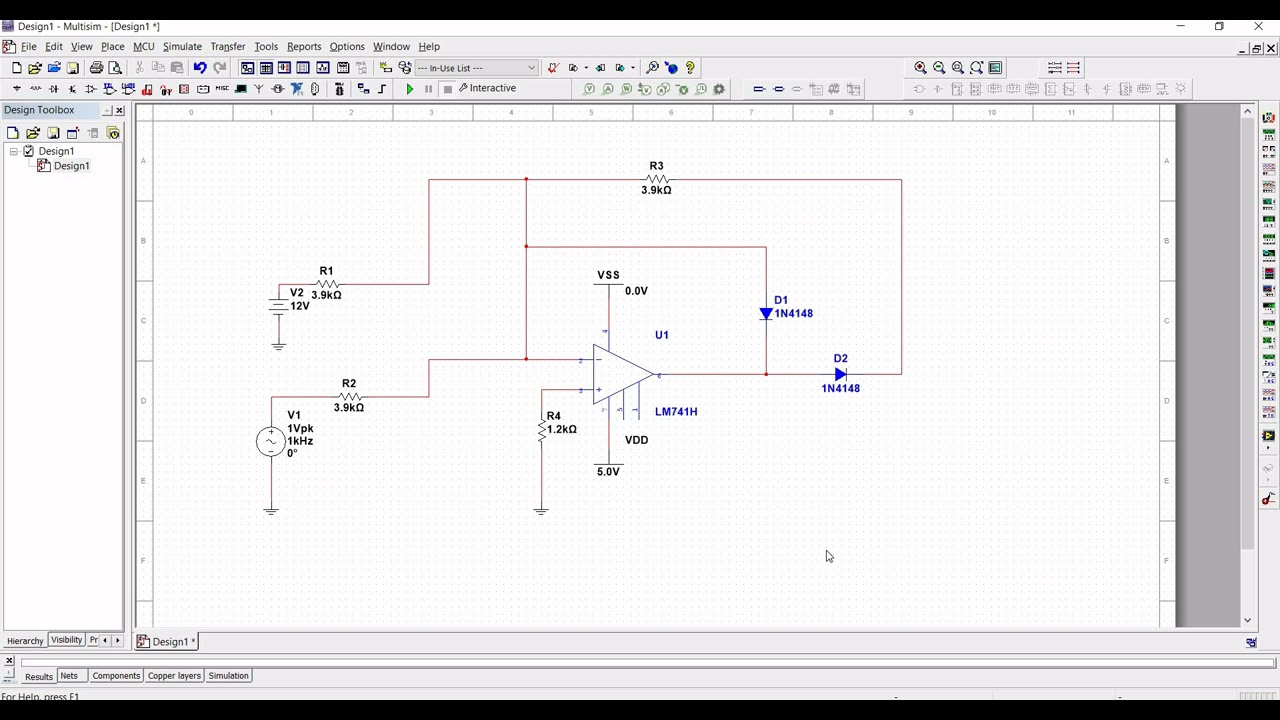The height and width of the screenshot is (720, 1280).
Task: Run the Electrical Rules Check icon
Action: pos(552,68)
